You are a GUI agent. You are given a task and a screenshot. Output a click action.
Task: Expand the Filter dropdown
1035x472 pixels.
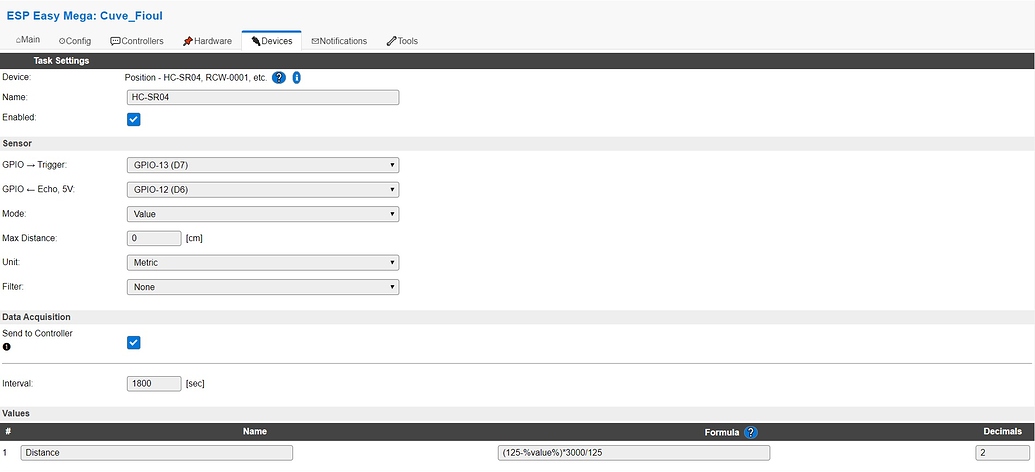tap(263, 287)
